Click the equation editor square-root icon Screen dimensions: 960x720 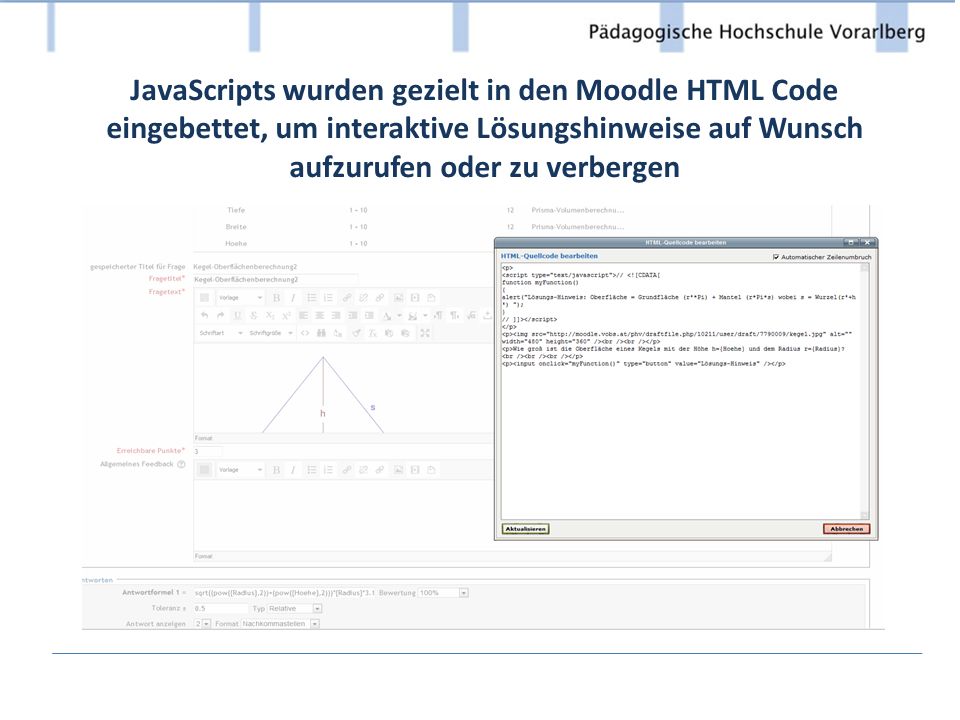(x=471, y=315)
